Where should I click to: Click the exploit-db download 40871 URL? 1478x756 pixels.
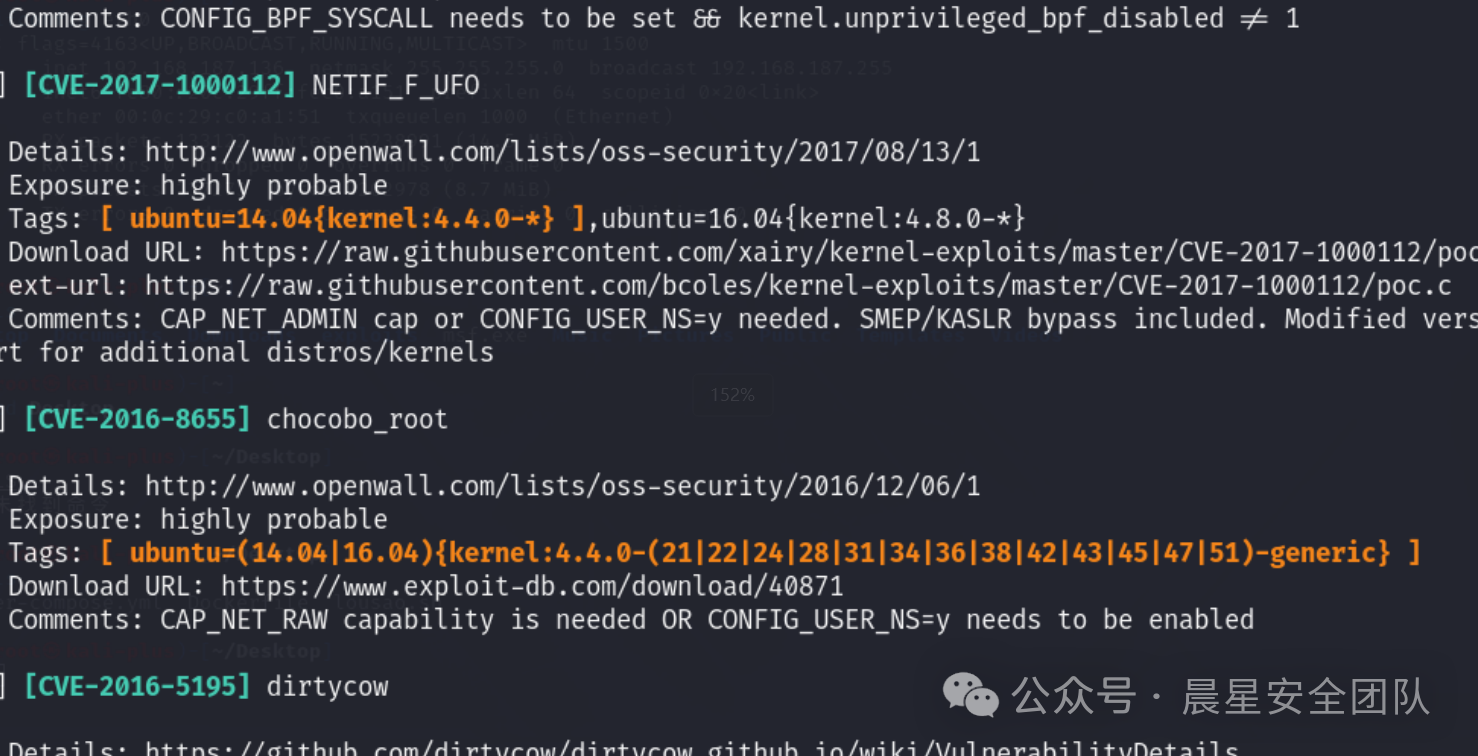[532, 586]
